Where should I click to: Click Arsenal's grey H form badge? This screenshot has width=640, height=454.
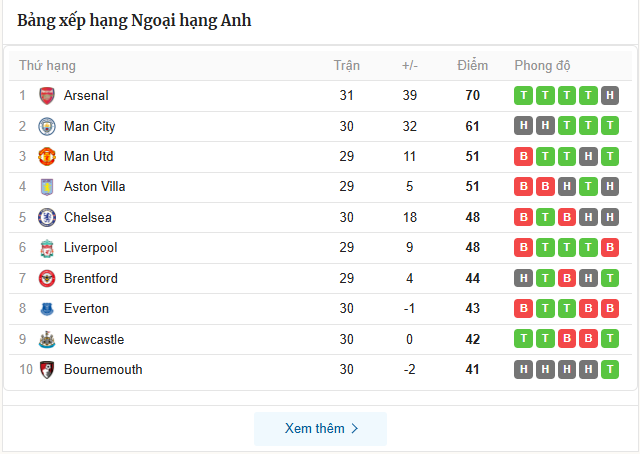610,96
